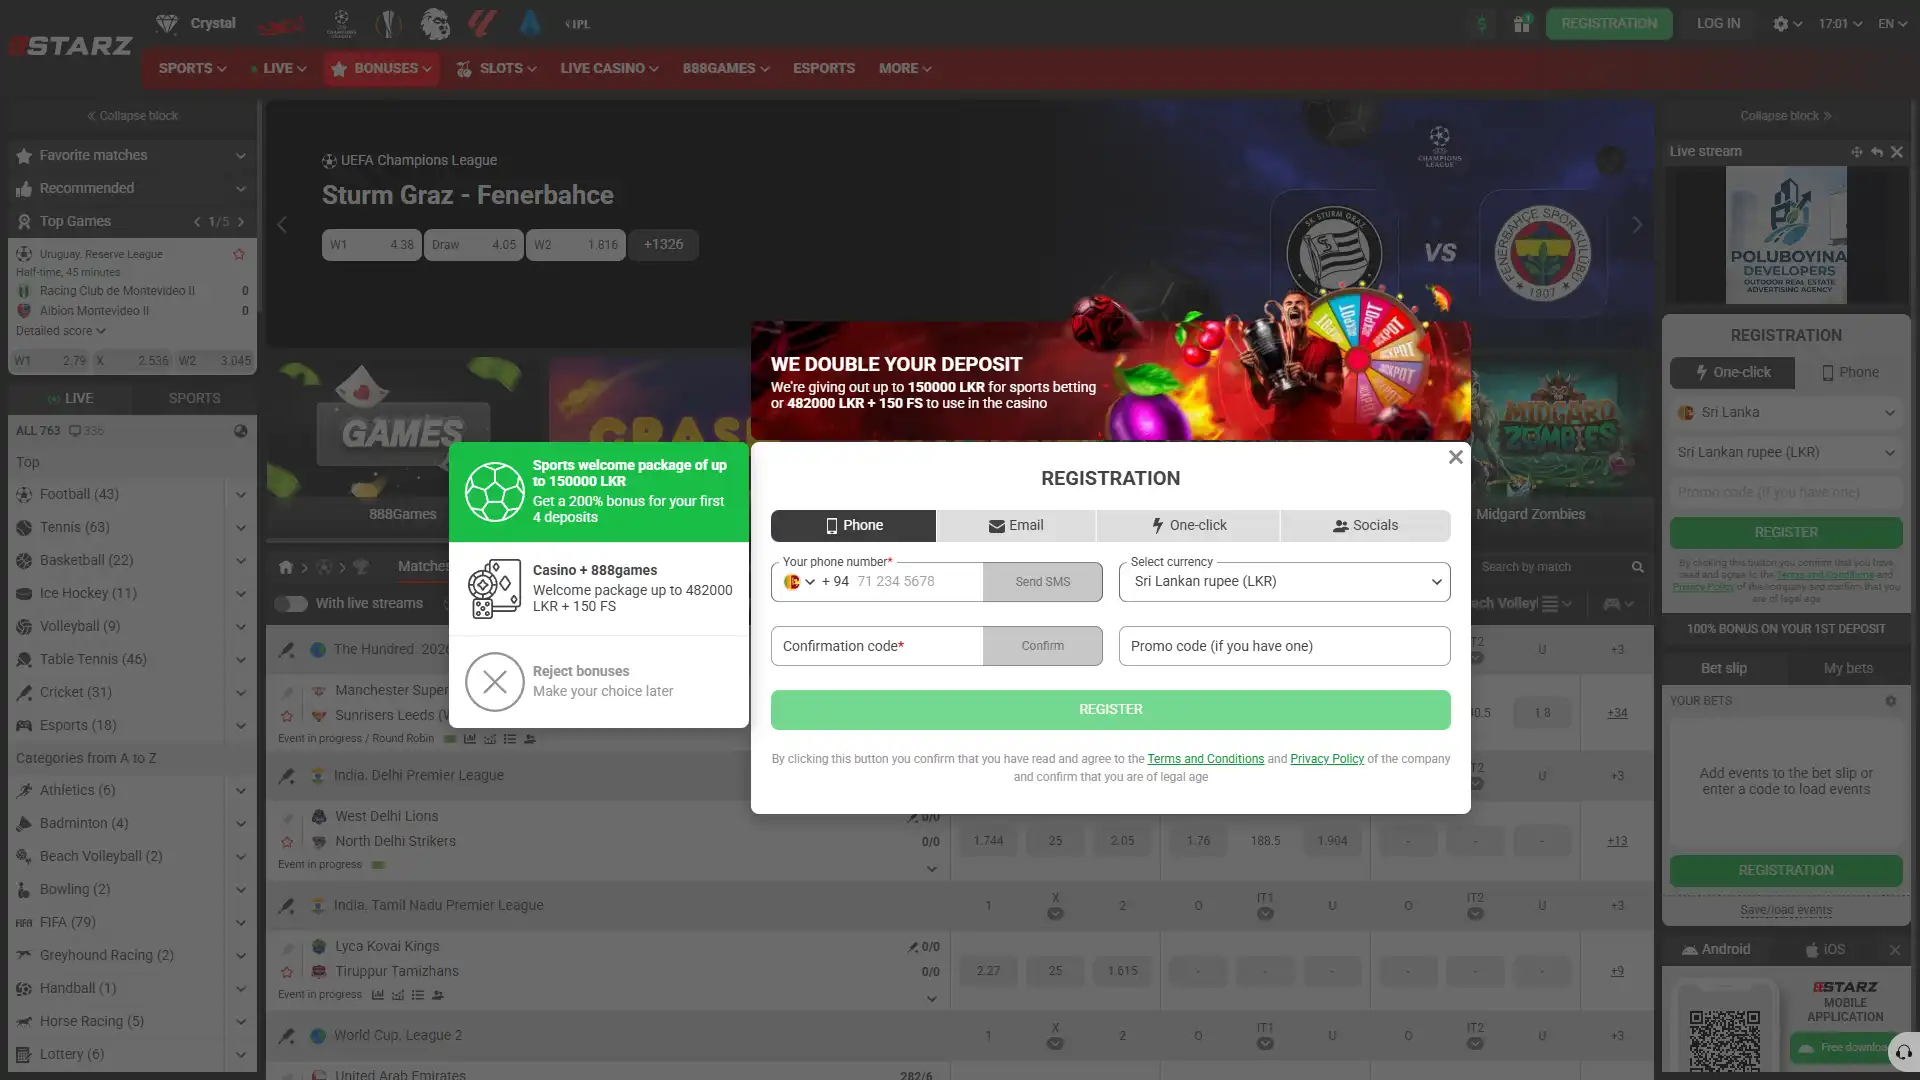Close the registration dialog with X
The width and height of the screenshot is (1920, 1080).
(x=1455, y=457)
